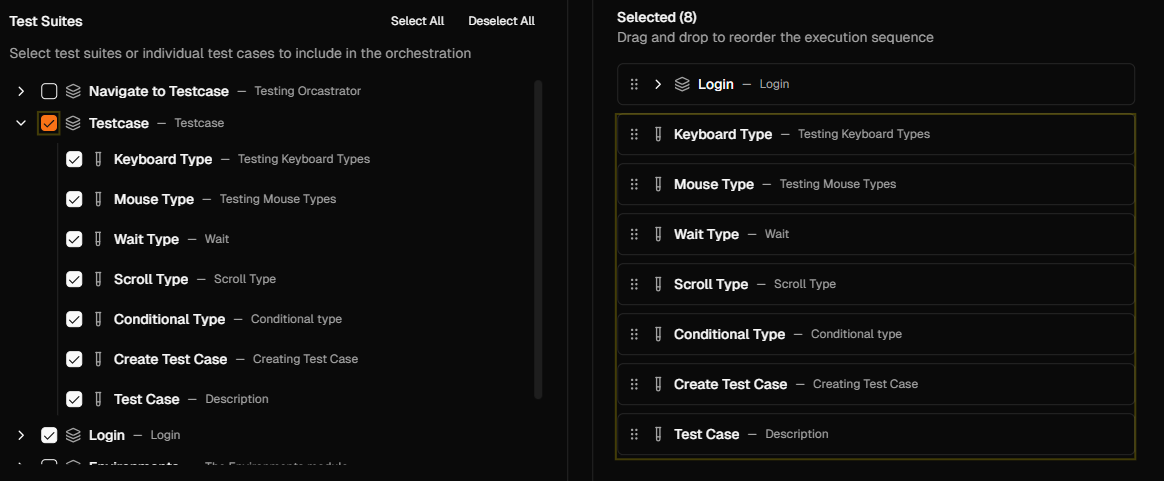This screenshot has width=1164, height=481.
Task: Grab the drag handle of selected Keyboard Type
Action: click(x=634, y=134)
